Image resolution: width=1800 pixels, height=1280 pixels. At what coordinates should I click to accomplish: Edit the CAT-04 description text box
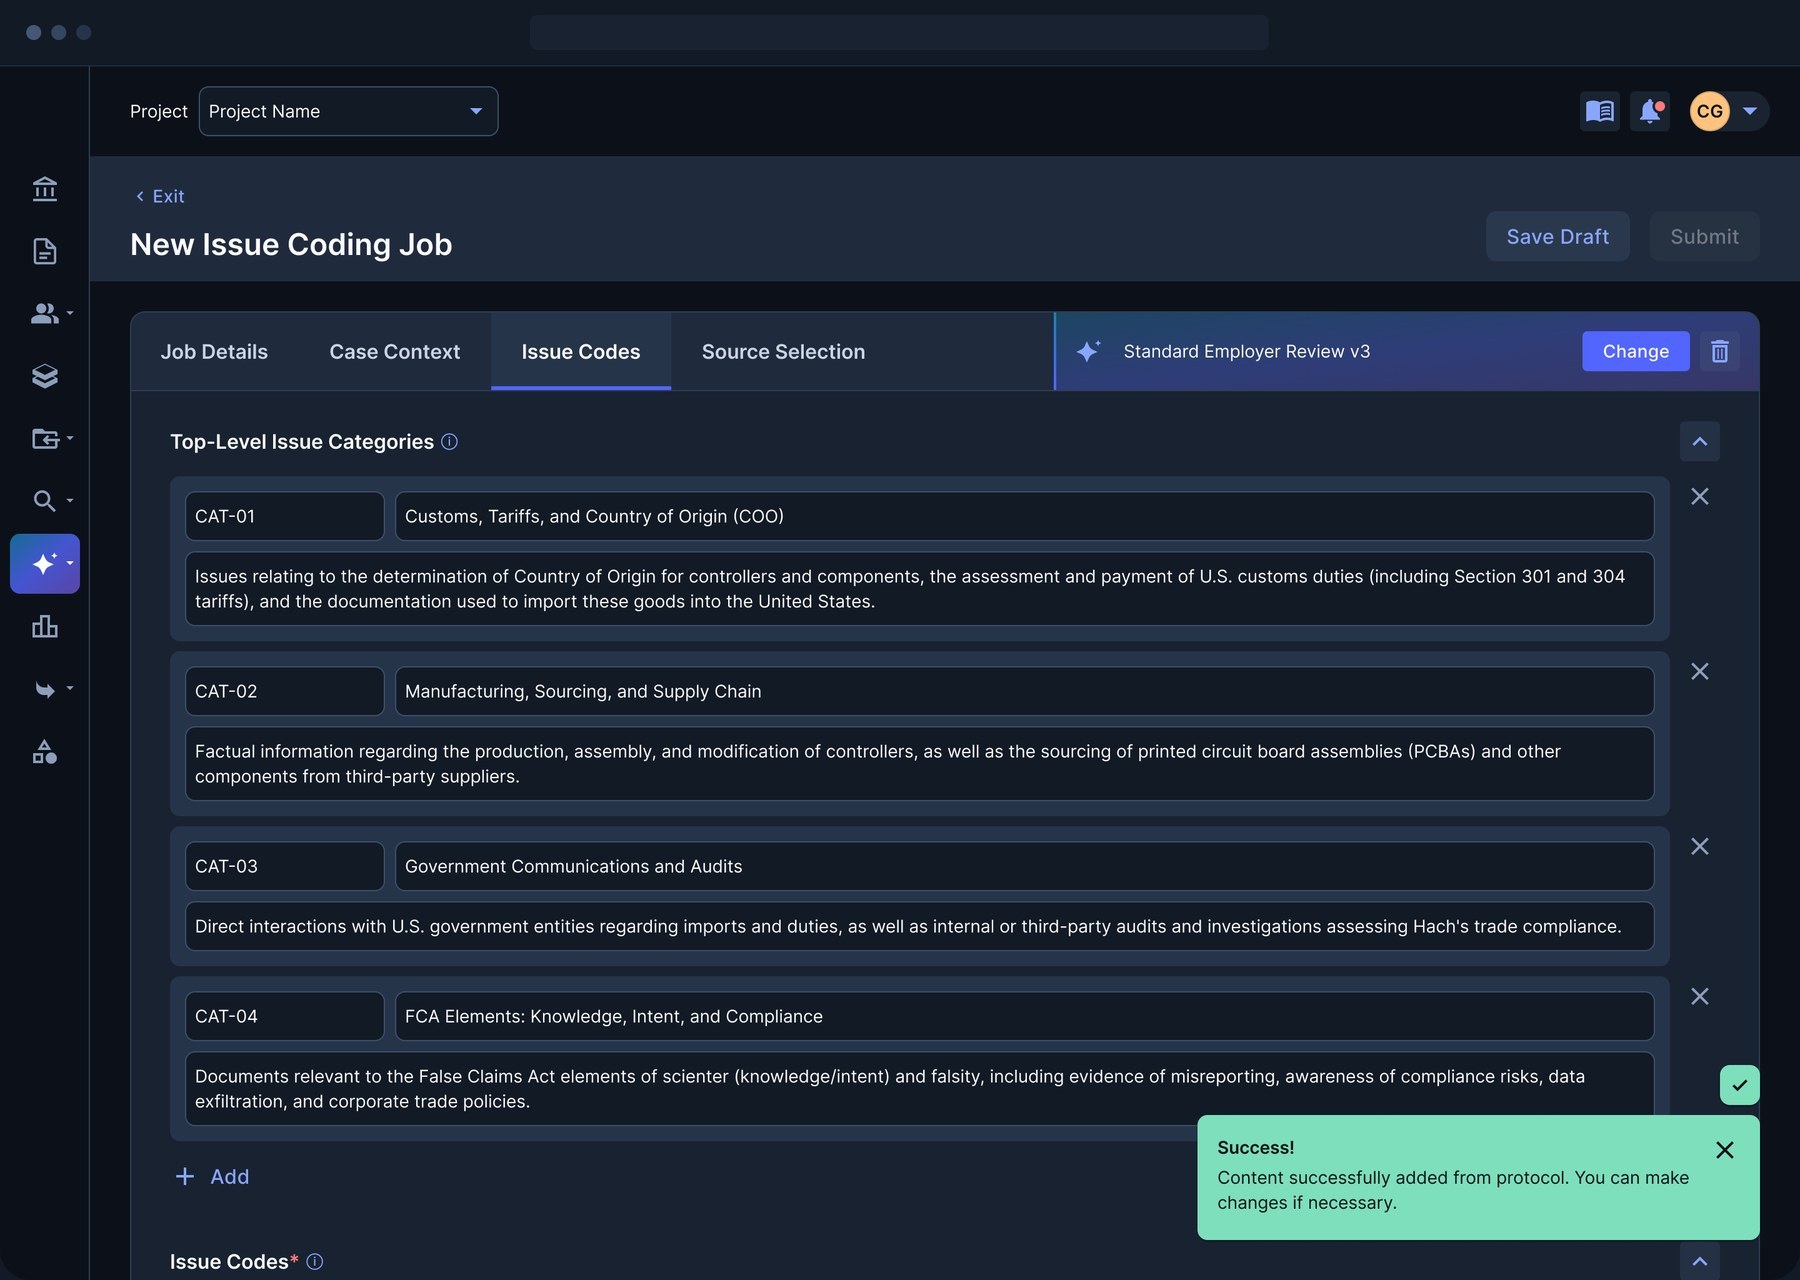click(x=920, y=1088)
